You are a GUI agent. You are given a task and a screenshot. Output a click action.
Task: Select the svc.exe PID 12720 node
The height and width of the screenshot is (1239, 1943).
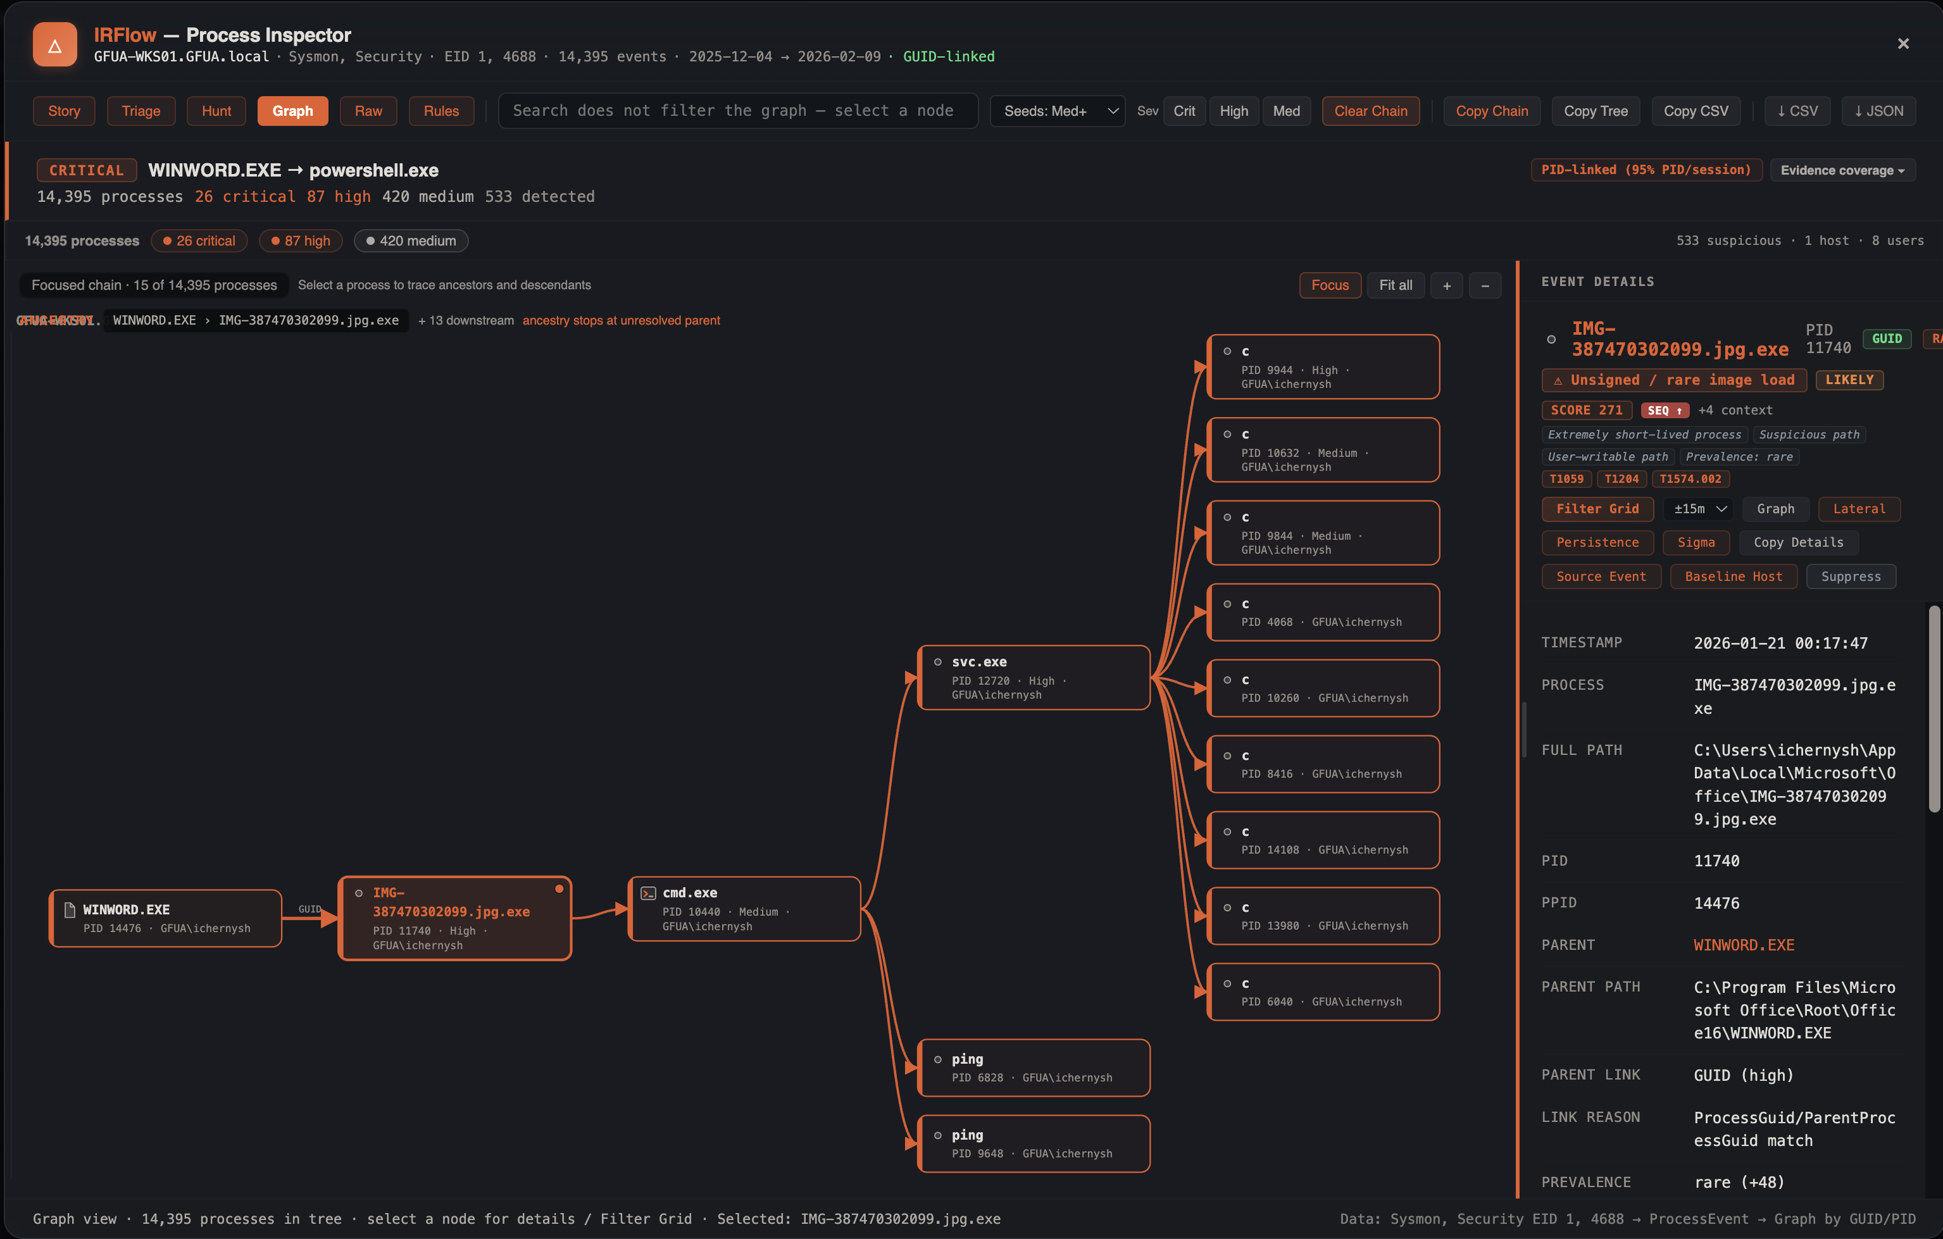click(1034, 678)
